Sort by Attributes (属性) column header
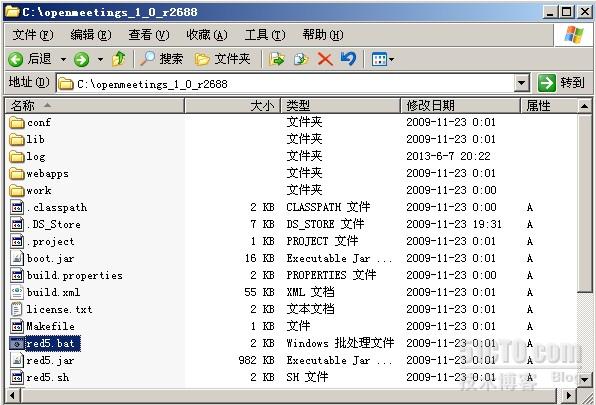This screenshot has height=405, width=596. [548, 106]
